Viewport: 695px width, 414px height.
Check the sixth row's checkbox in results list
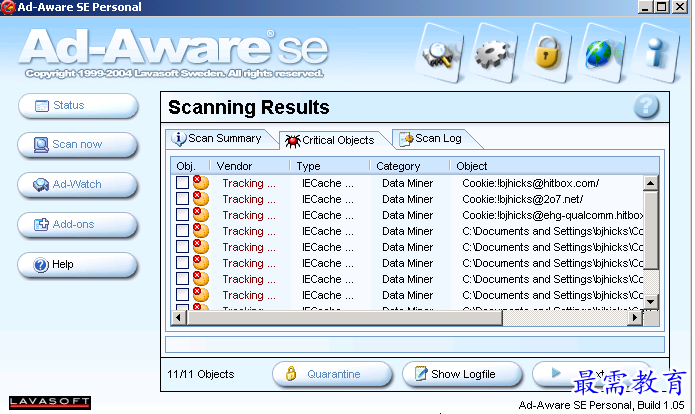(x=182, y=262)
